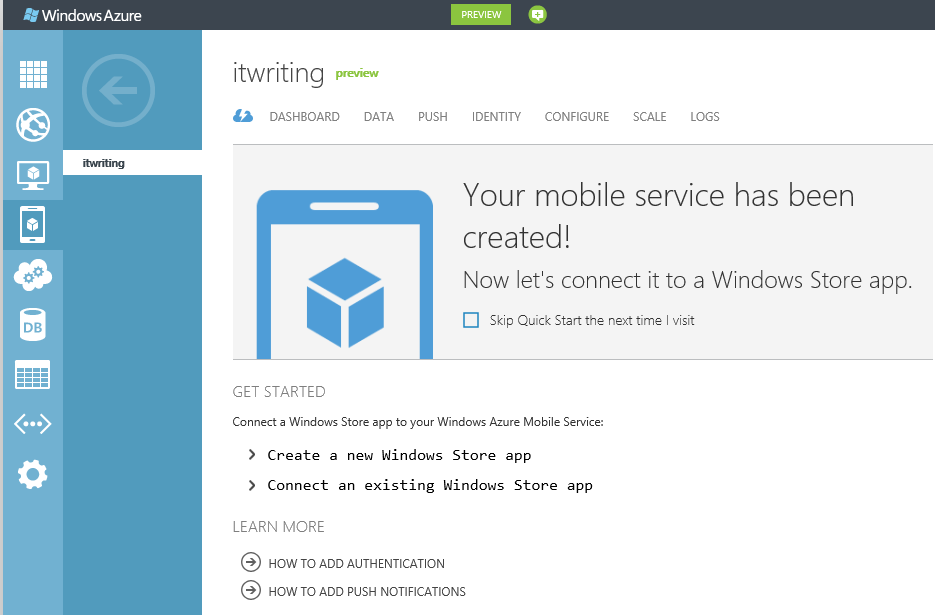
Task: Open Storage table icon in sidebar
Action: pos(33,375)
